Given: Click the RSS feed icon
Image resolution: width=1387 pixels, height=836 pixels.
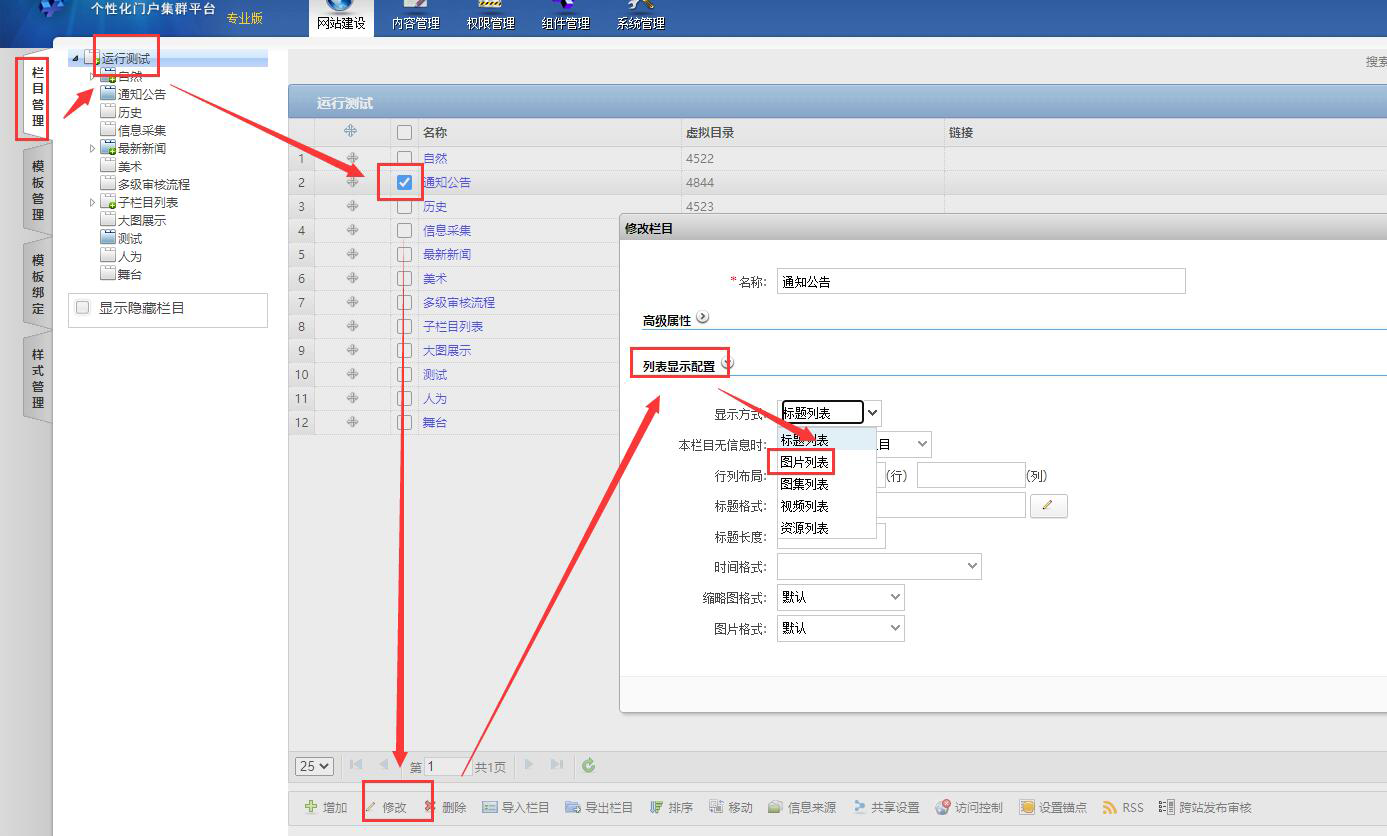Looking at the screenshot, I should [x=1110, y=807].
